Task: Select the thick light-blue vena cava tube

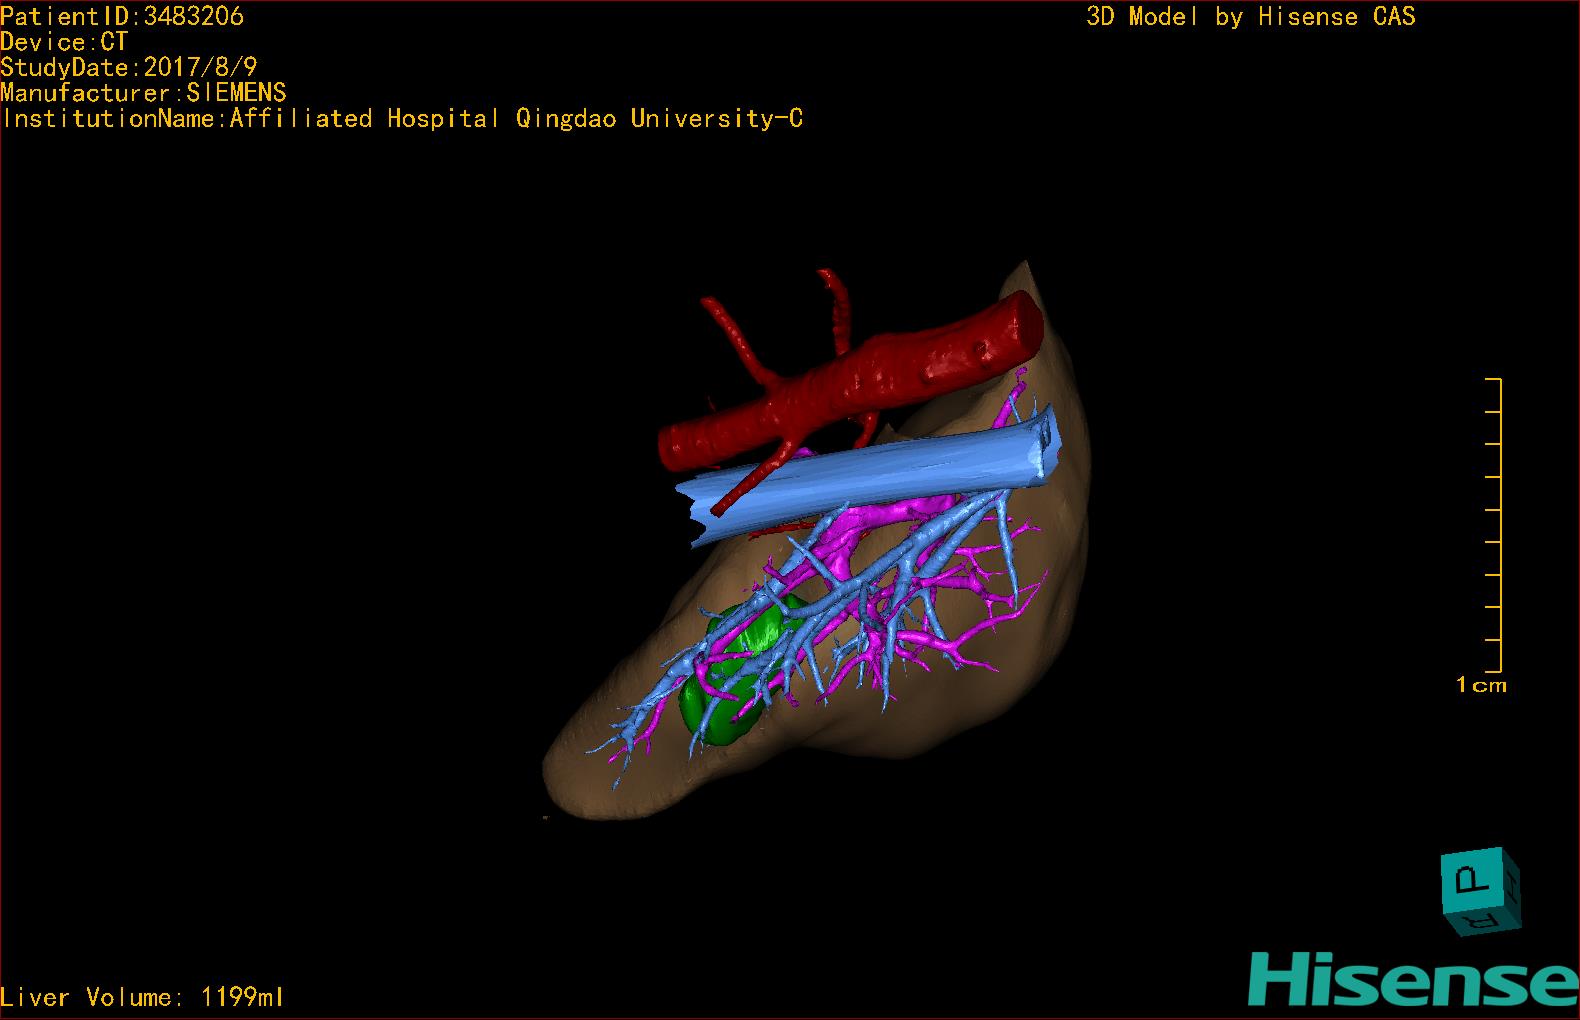Action: (868, 477)
